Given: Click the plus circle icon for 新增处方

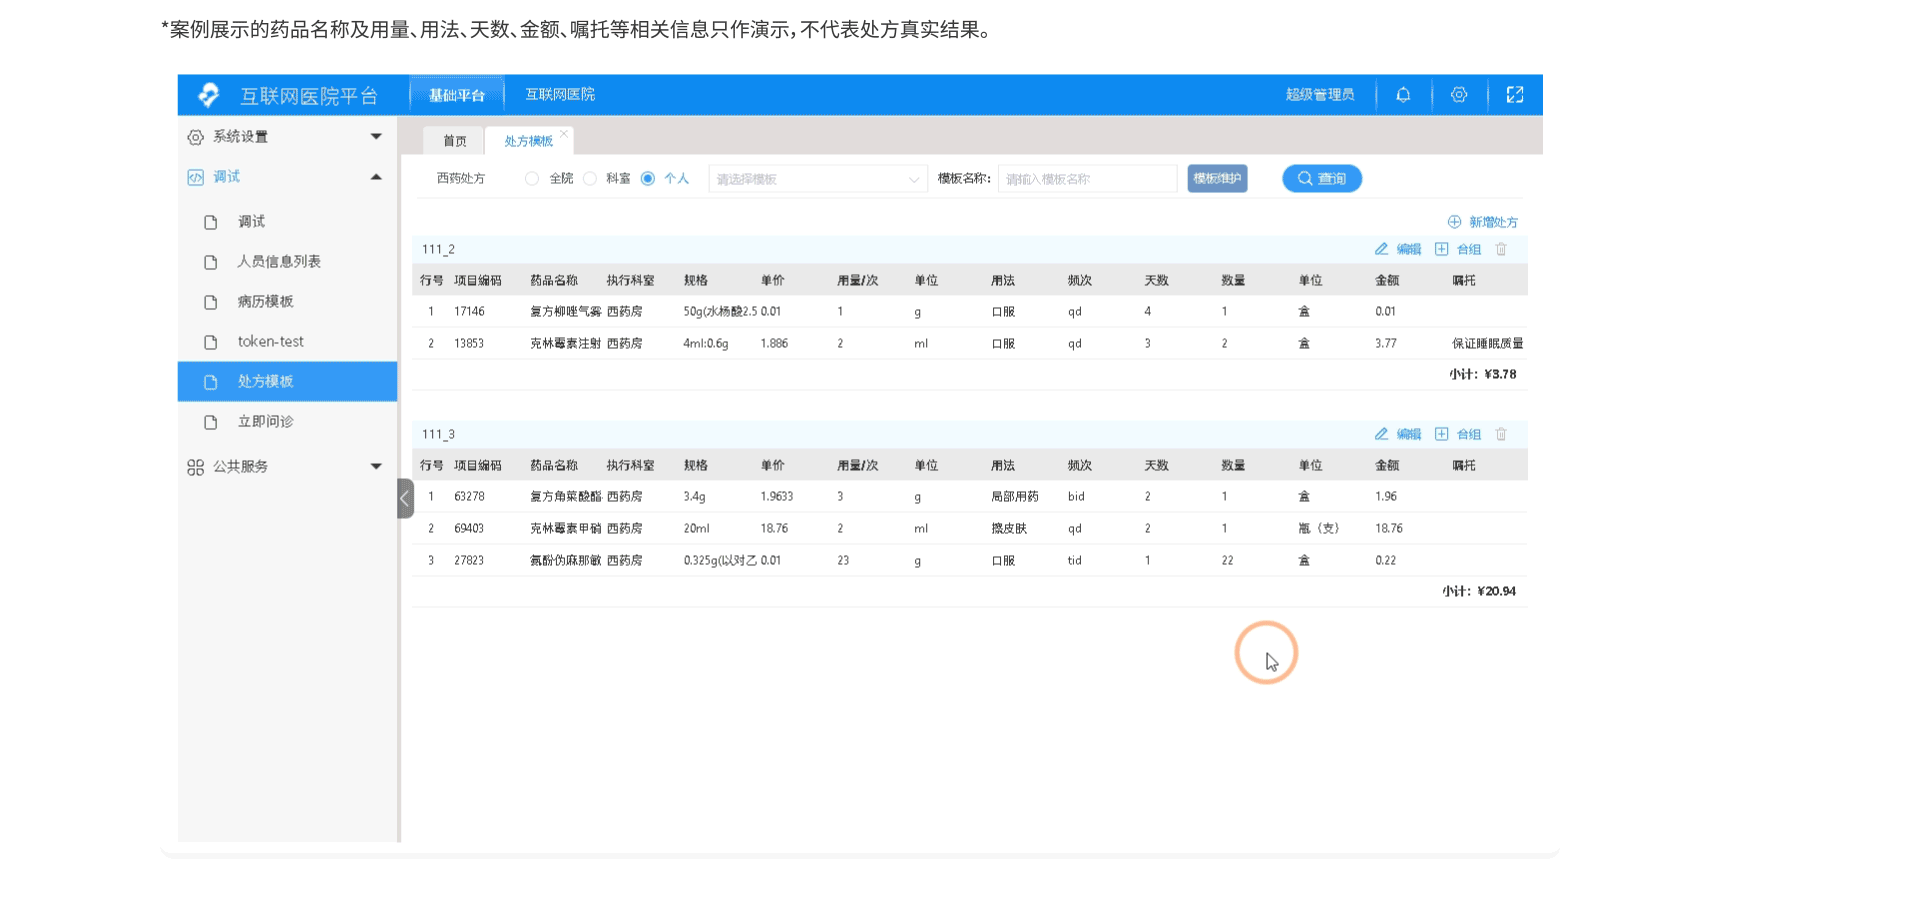Looking at the screenshot, I should click(x=1454, y=222).
